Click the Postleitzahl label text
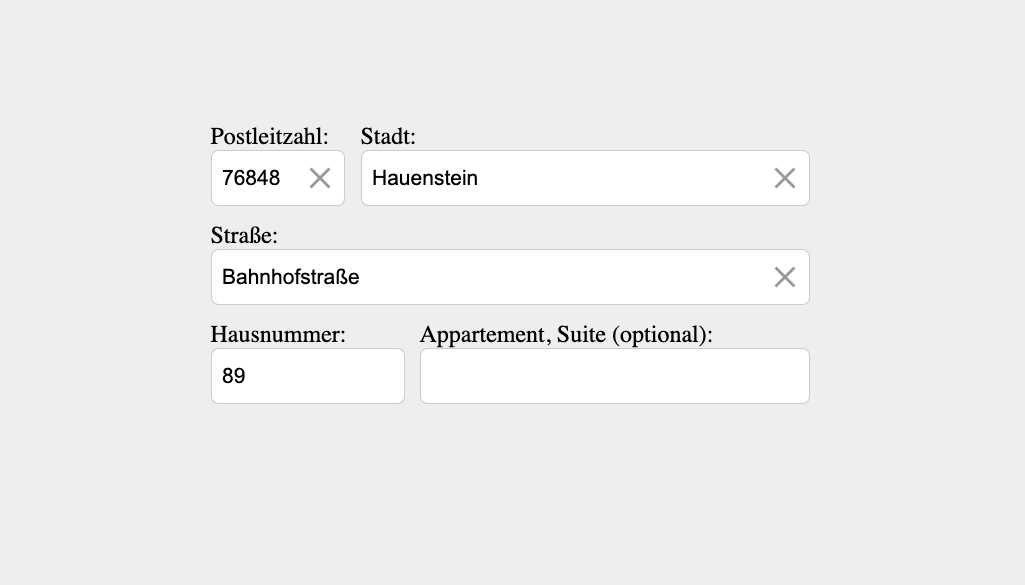The height and width of the screenshot is (585, 1025). pos(269,137)
